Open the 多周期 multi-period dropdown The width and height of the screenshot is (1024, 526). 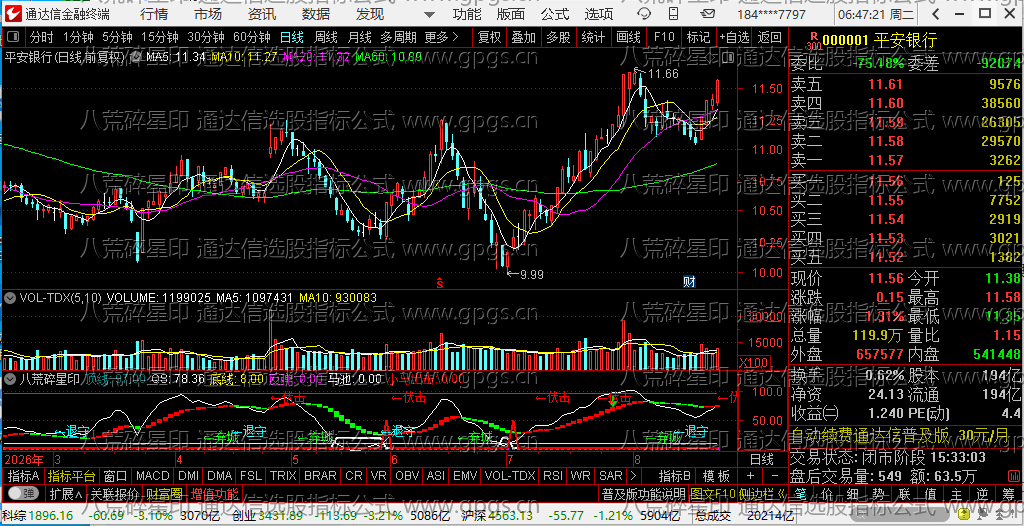click(398, 37)
